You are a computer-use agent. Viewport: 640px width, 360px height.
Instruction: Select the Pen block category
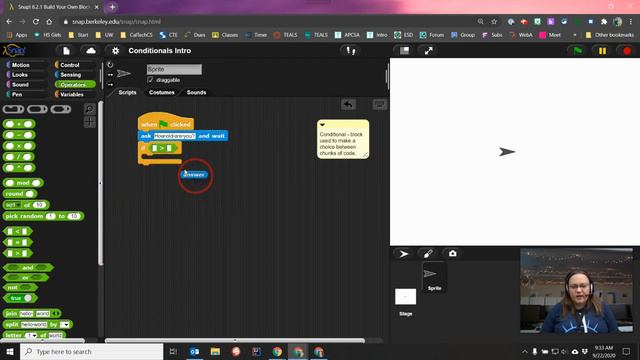click(x=25, y=94)
